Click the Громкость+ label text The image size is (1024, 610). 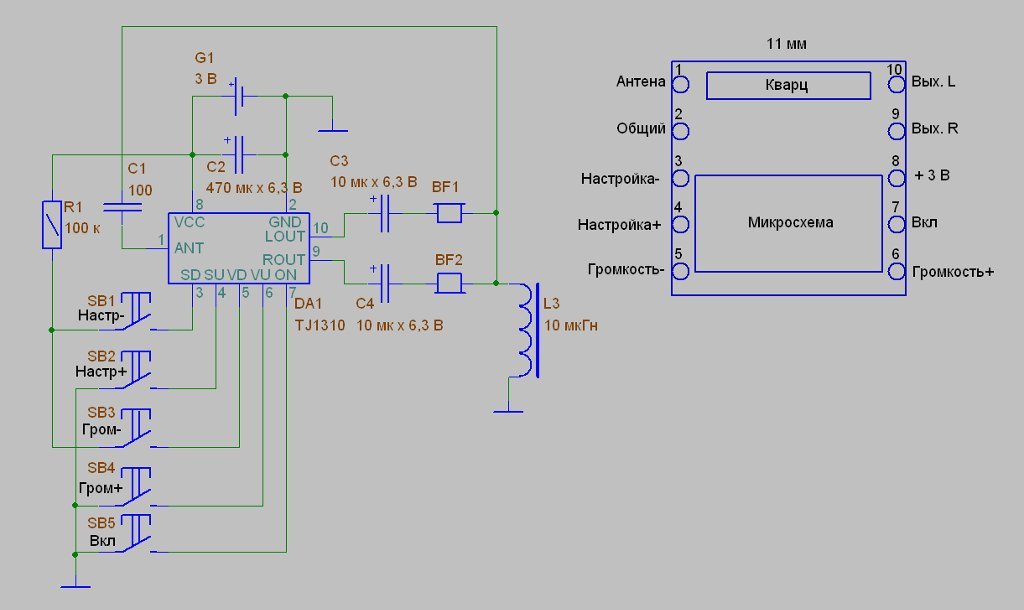click(953, 272)
